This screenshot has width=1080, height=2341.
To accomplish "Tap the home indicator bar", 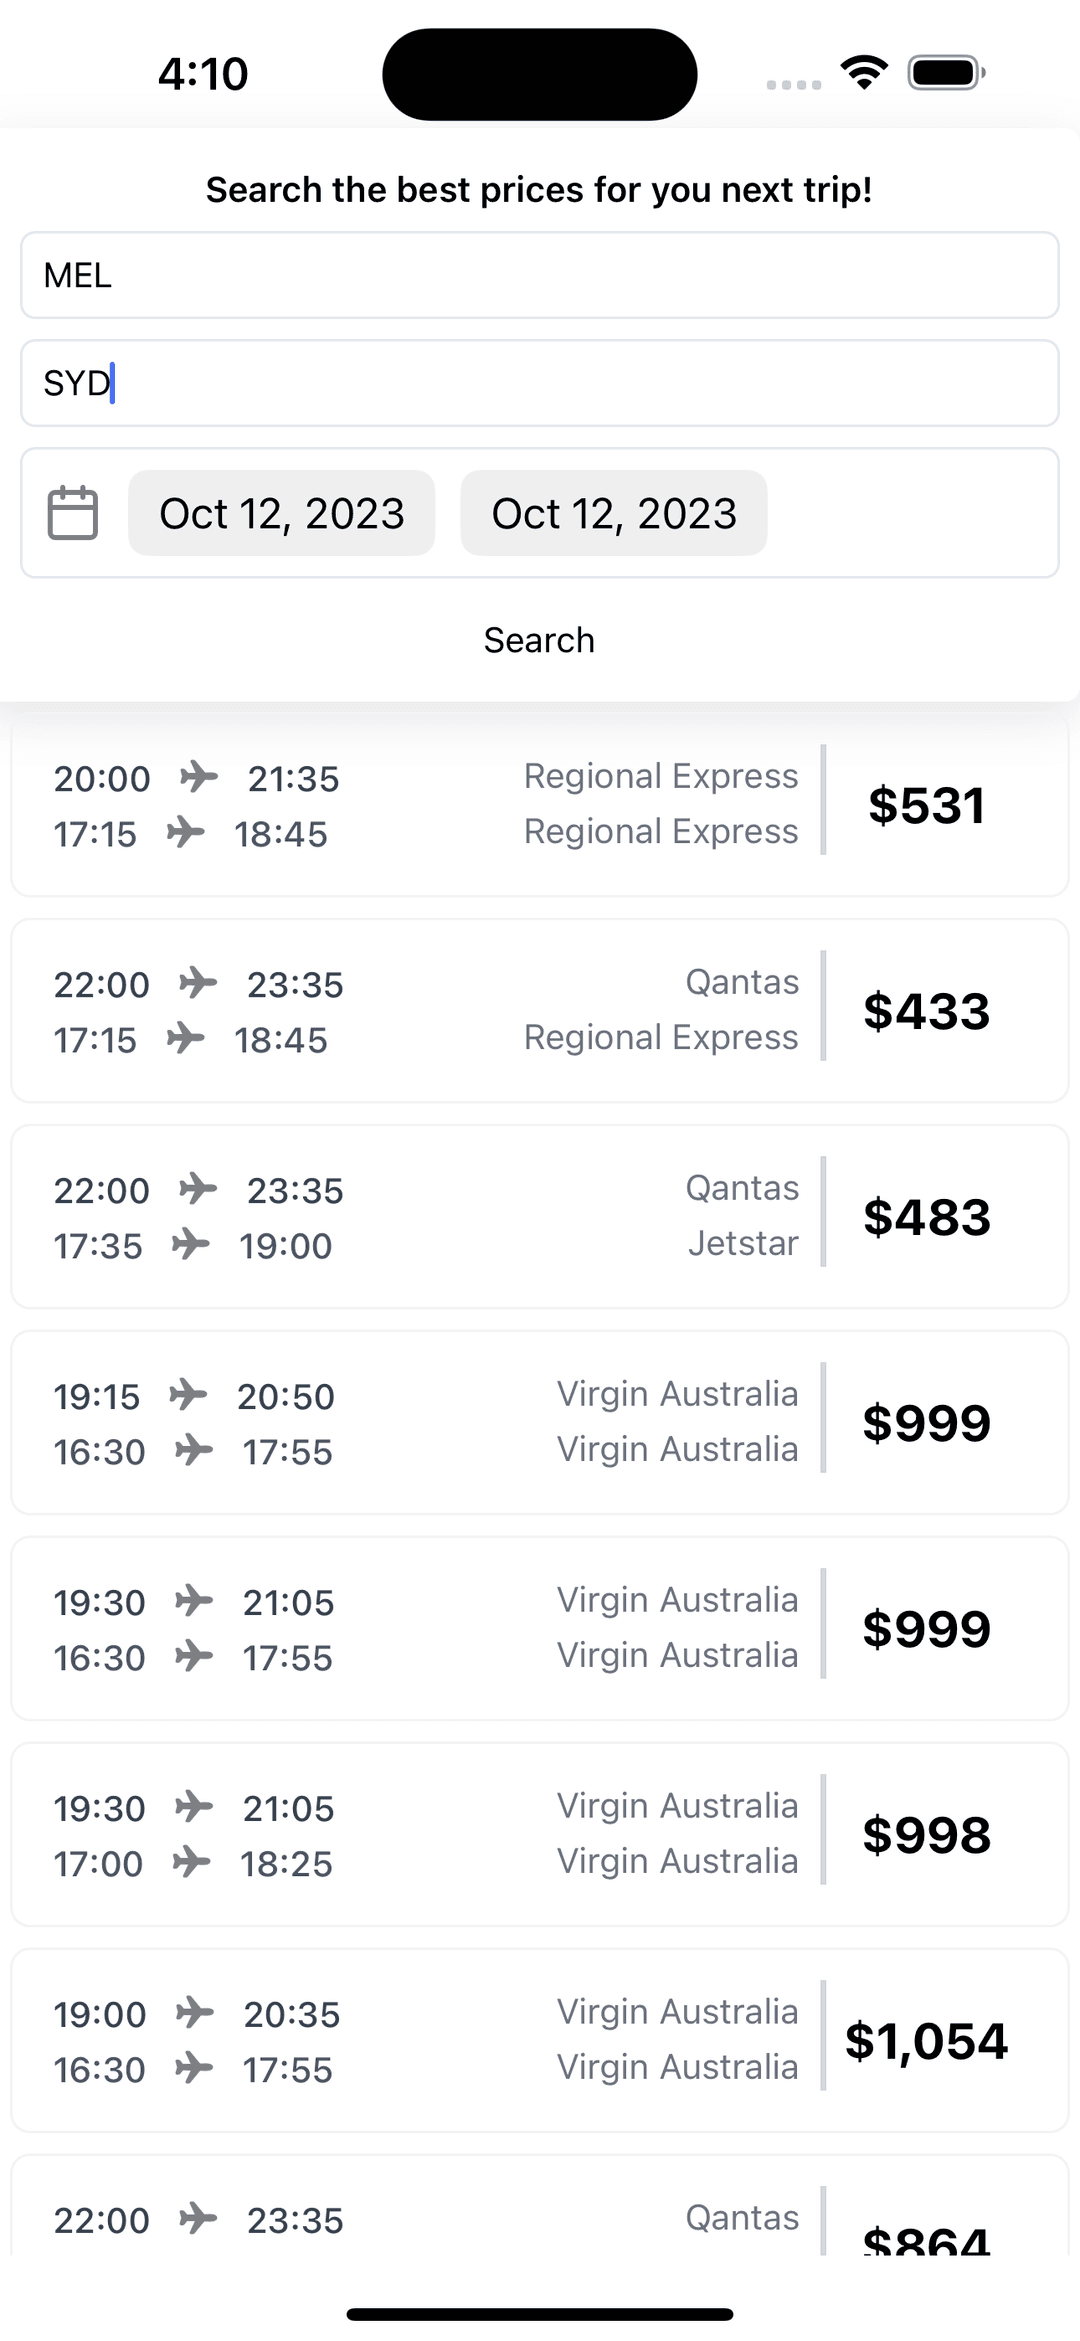I will [539, 2314].
